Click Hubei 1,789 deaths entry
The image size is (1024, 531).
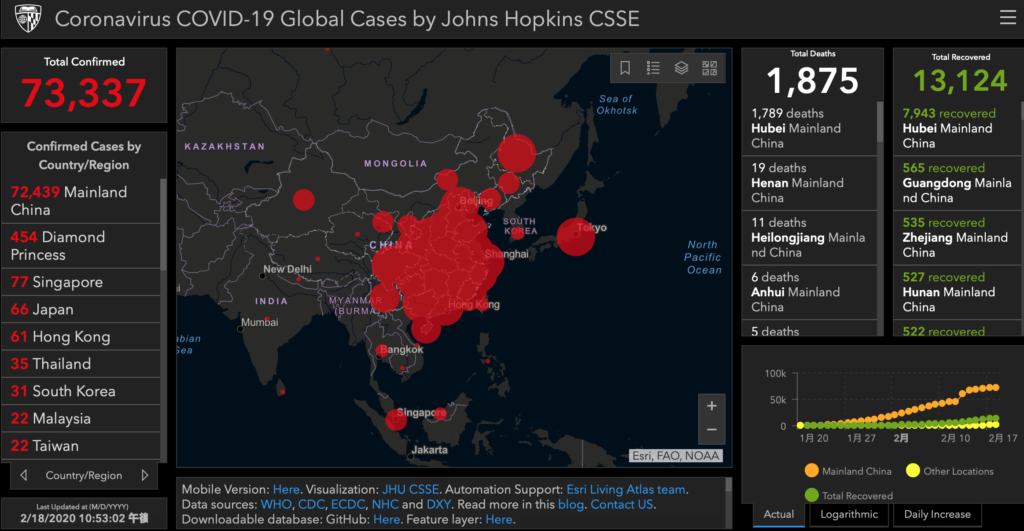click(x=809, y=128)
